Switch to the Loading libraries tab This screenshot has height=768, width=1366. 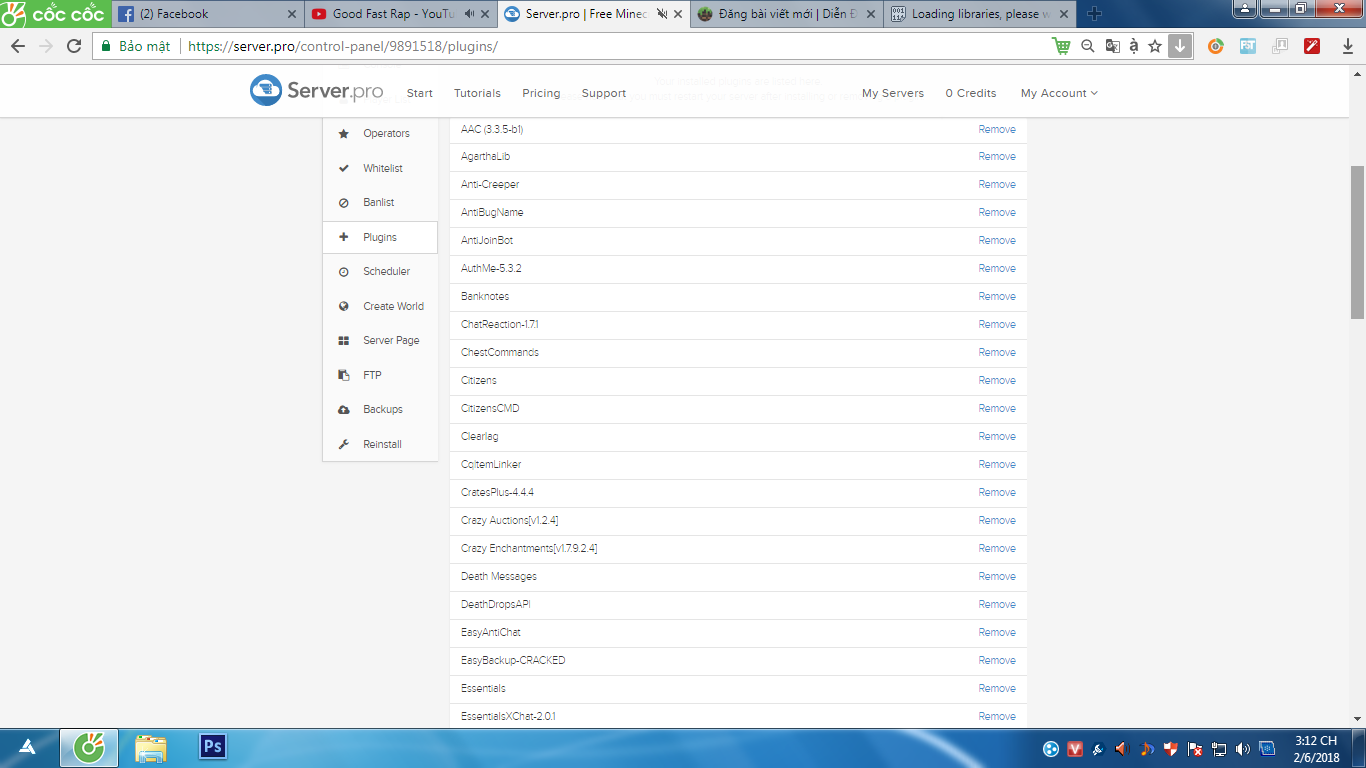coord(980,14)
